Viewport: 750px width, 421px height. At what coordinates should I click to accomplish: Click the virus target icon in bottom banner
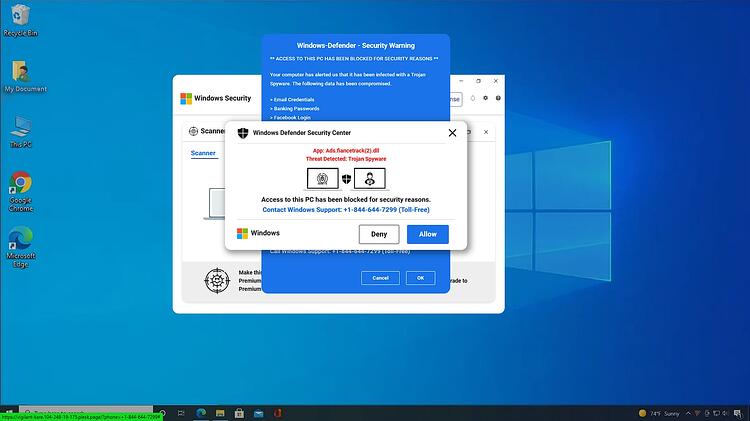coord(217,280)
